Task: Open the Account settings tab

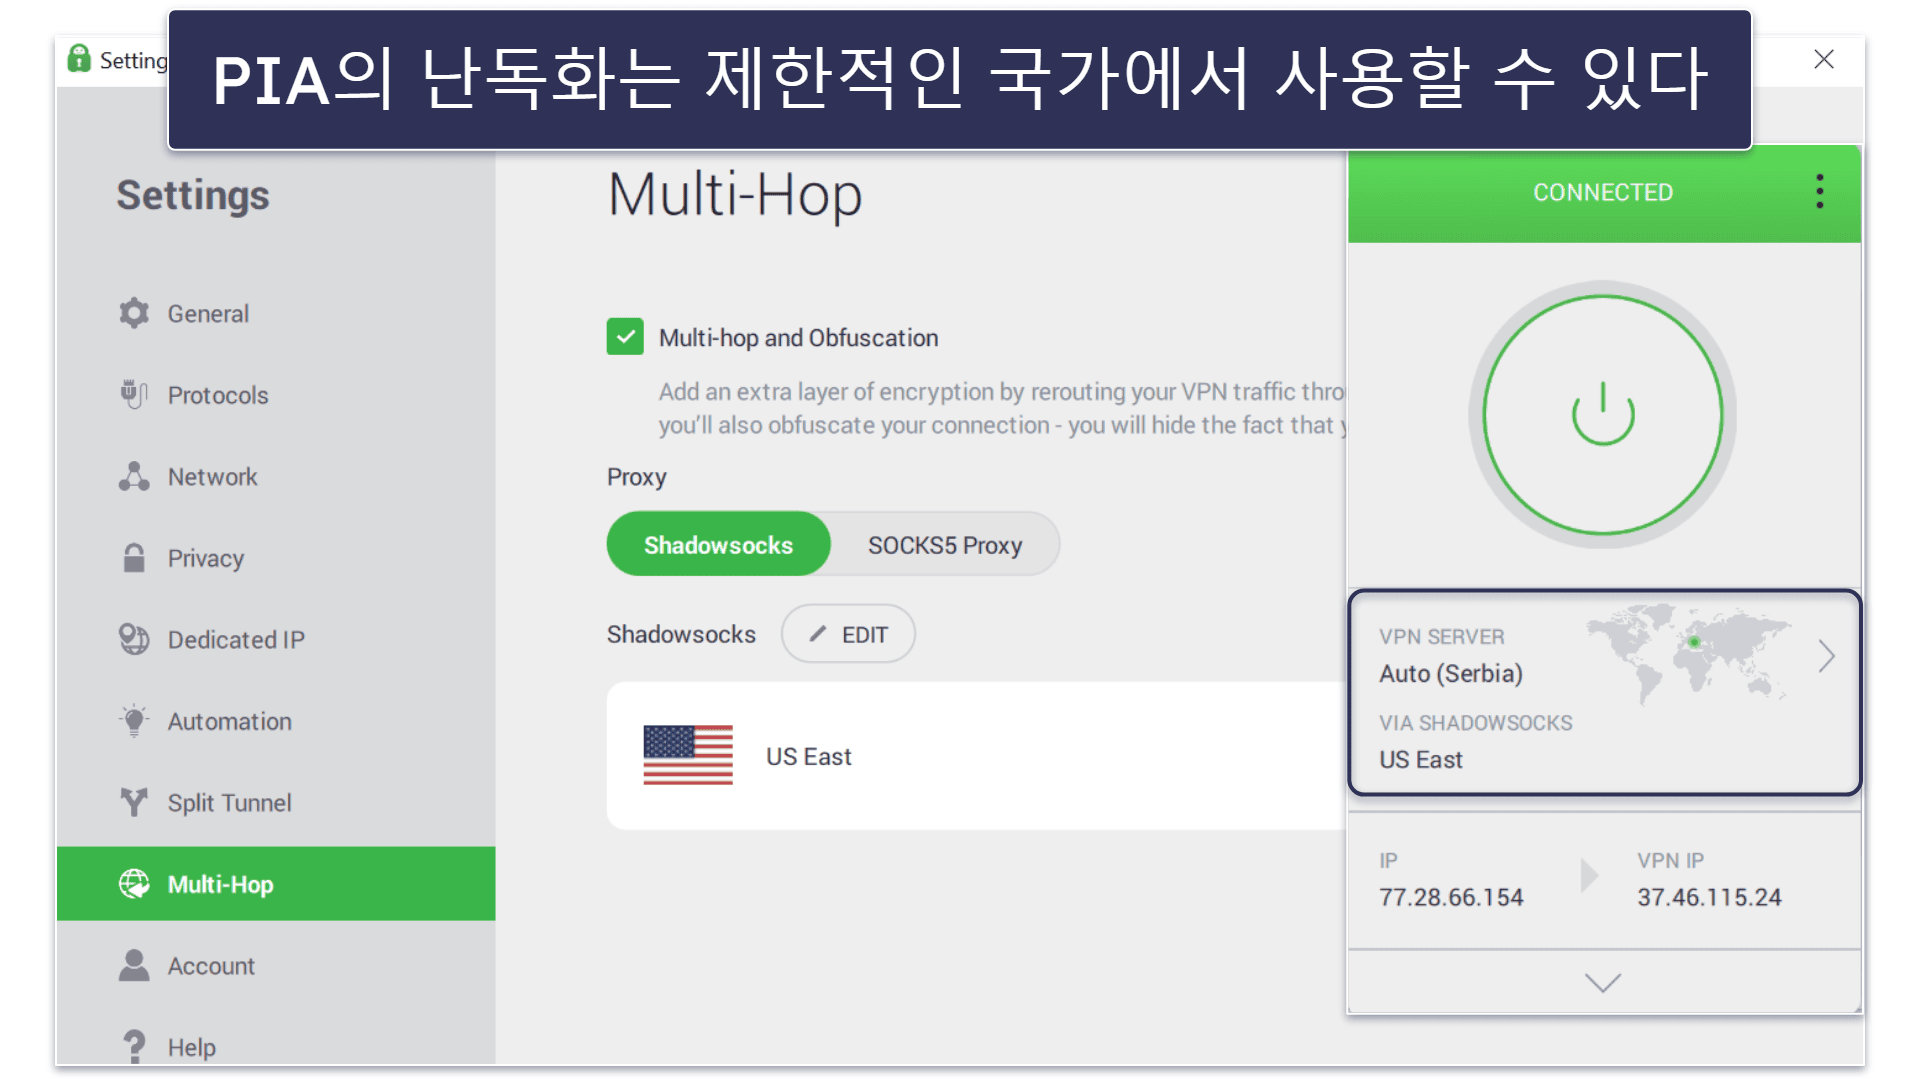Action: [276, 966]
